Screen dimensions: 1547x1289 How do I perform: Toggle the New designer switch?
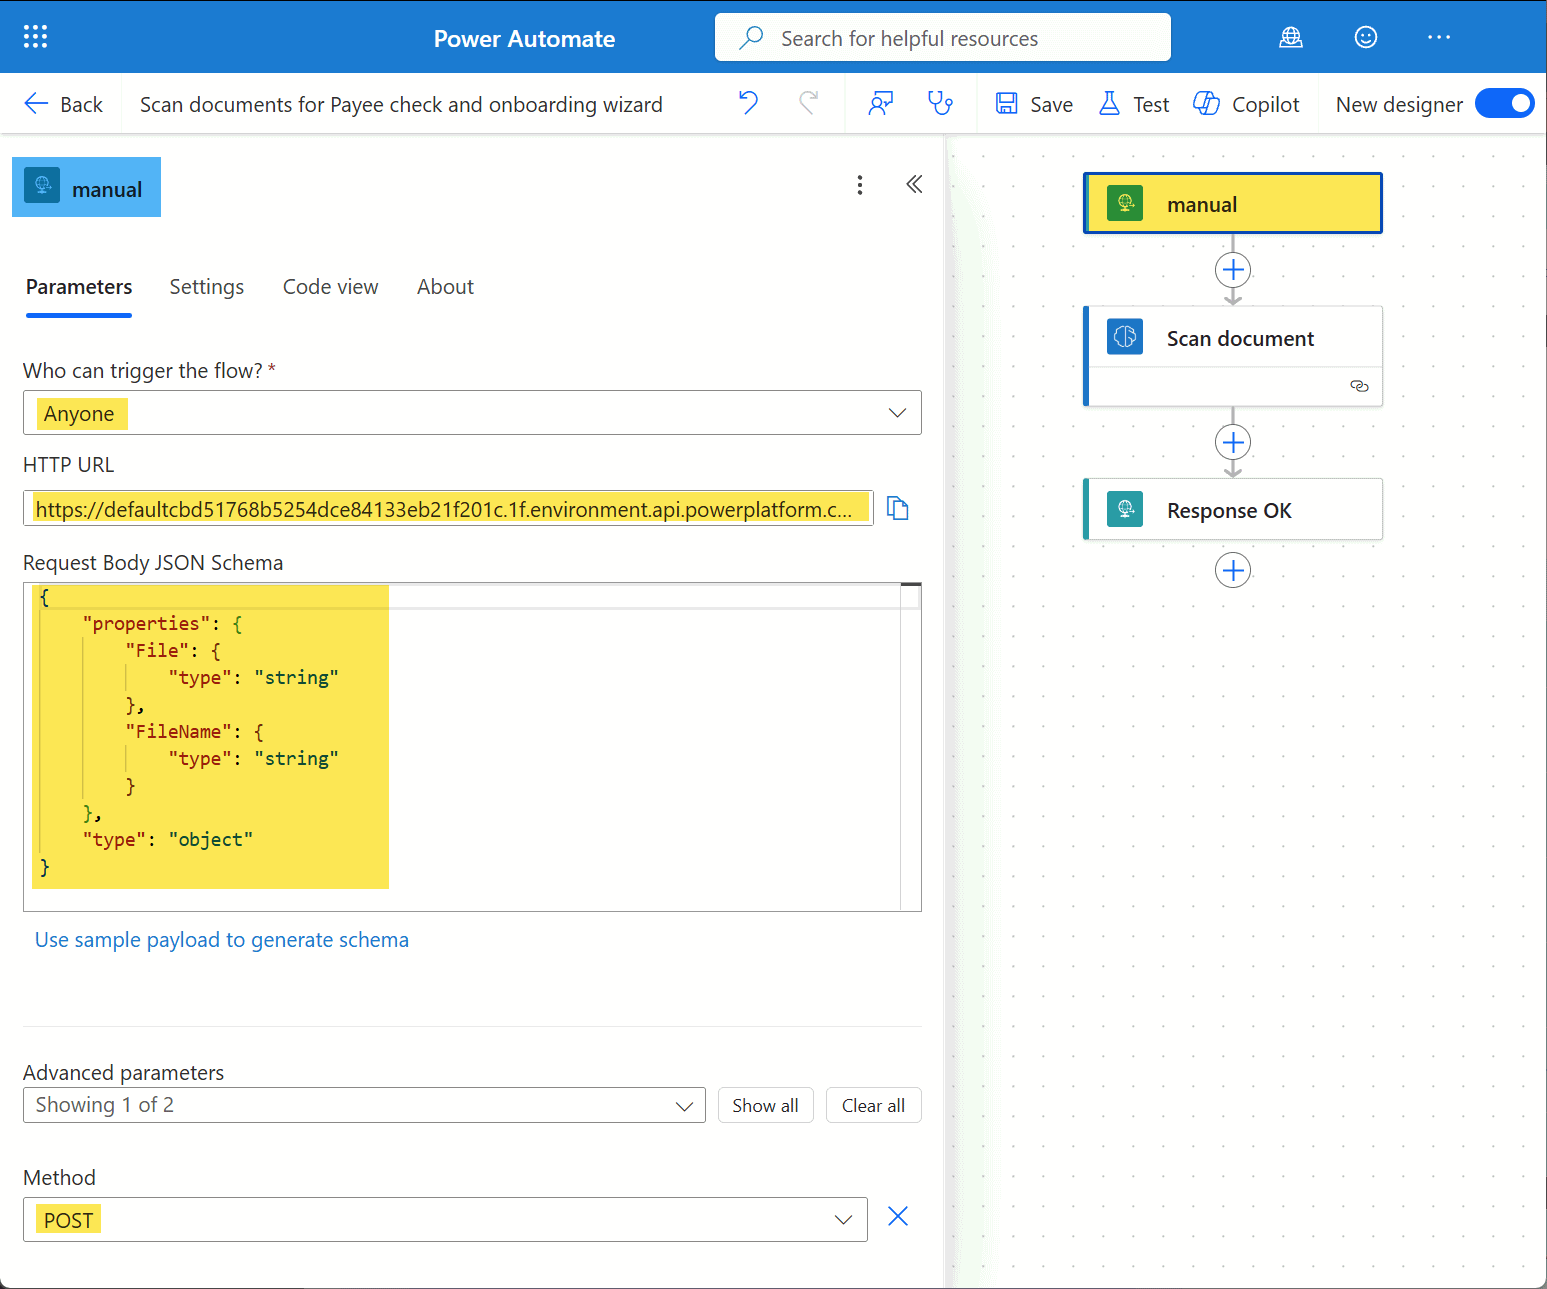point(1504,103)
